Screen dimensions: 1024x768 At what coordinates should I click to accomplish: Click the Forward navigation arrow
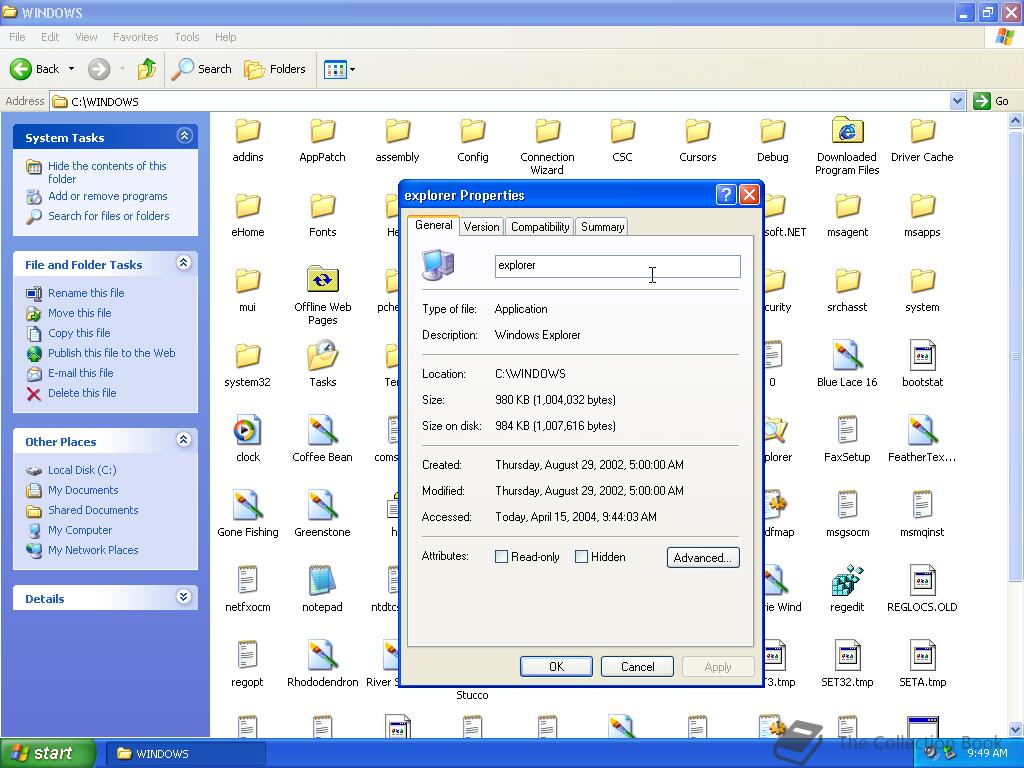pyautogui.click(x=99, y=69)
